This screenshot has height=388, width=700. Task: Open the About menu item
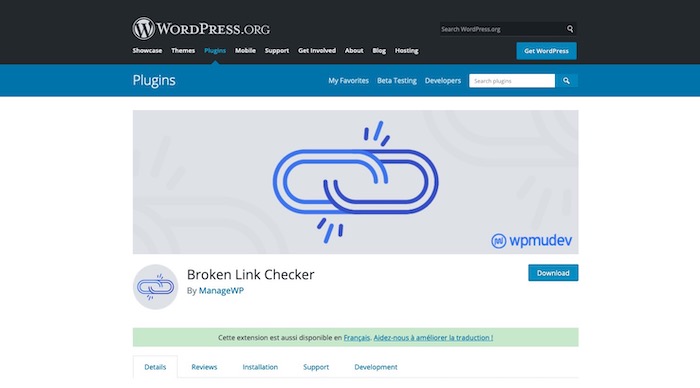coord(354,50)
